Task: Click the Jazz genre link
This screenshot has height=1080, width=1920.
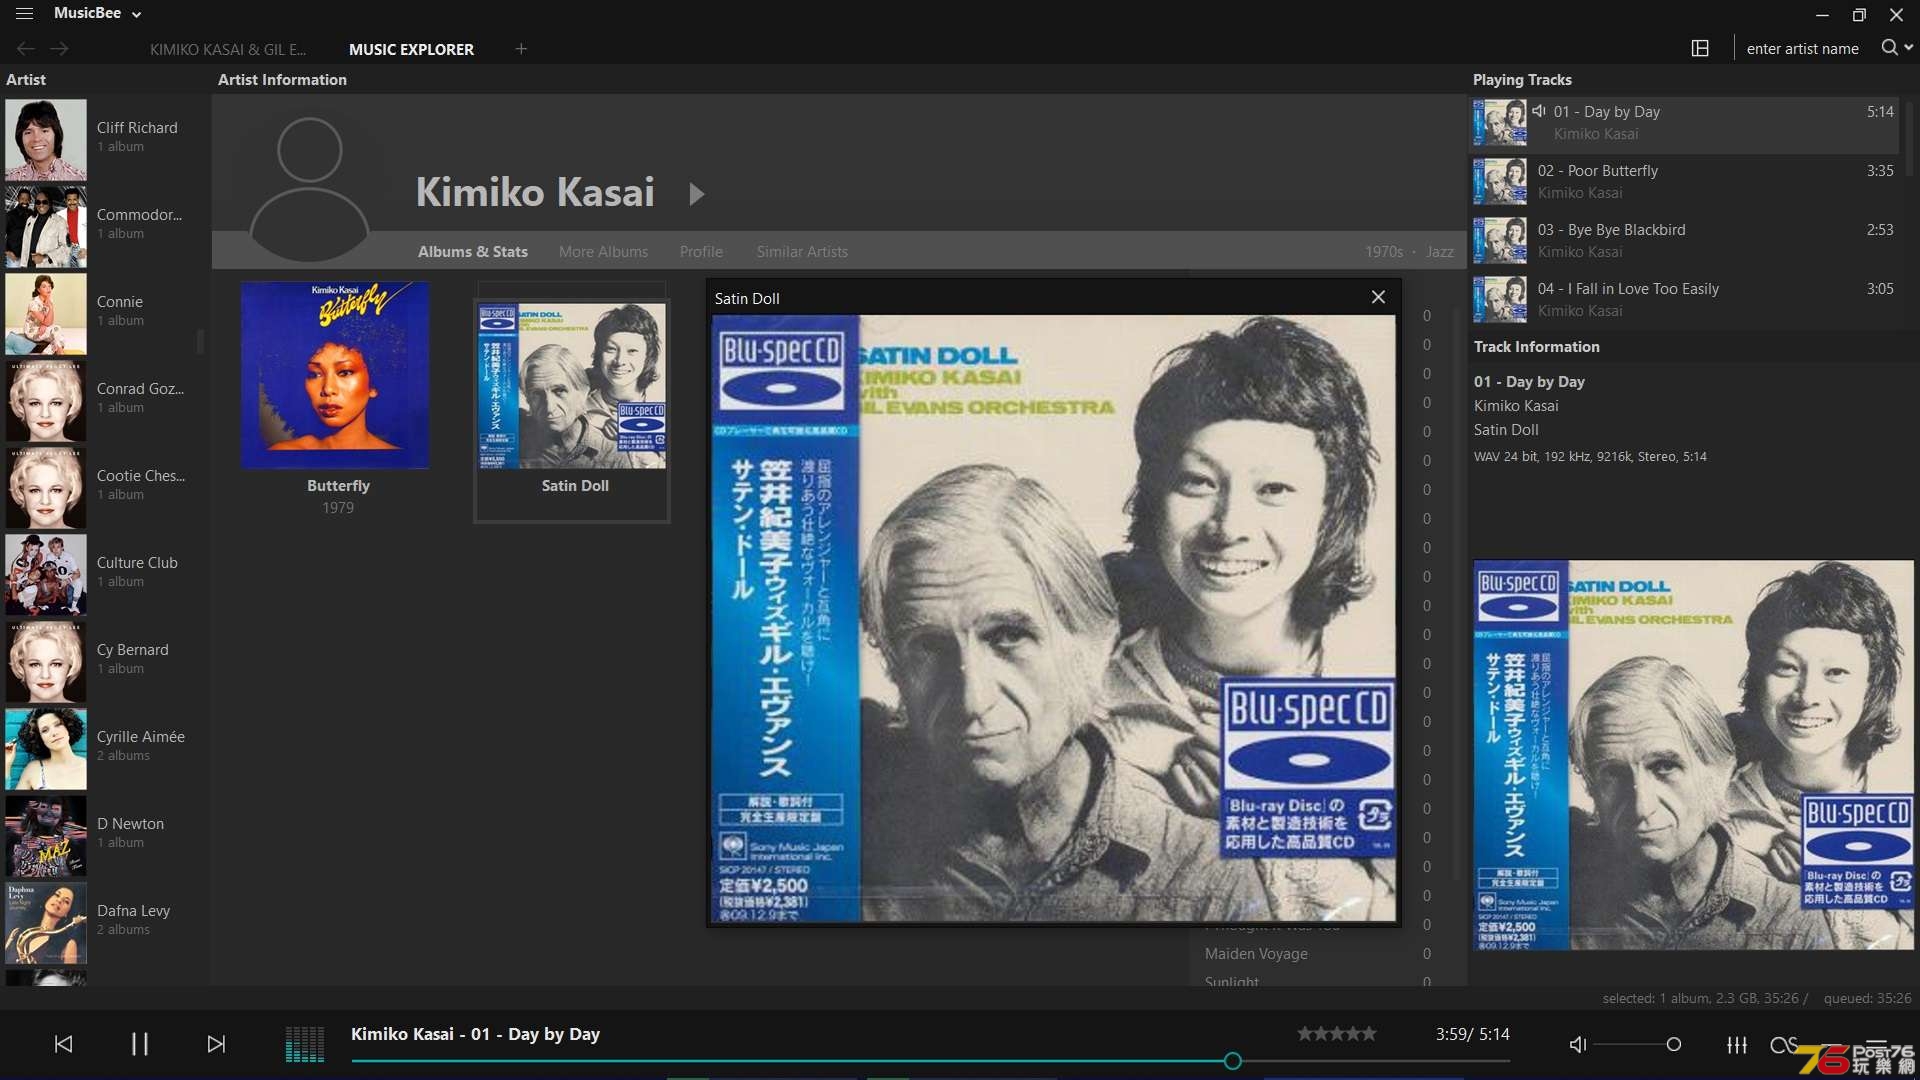Action: [1440, 252]
